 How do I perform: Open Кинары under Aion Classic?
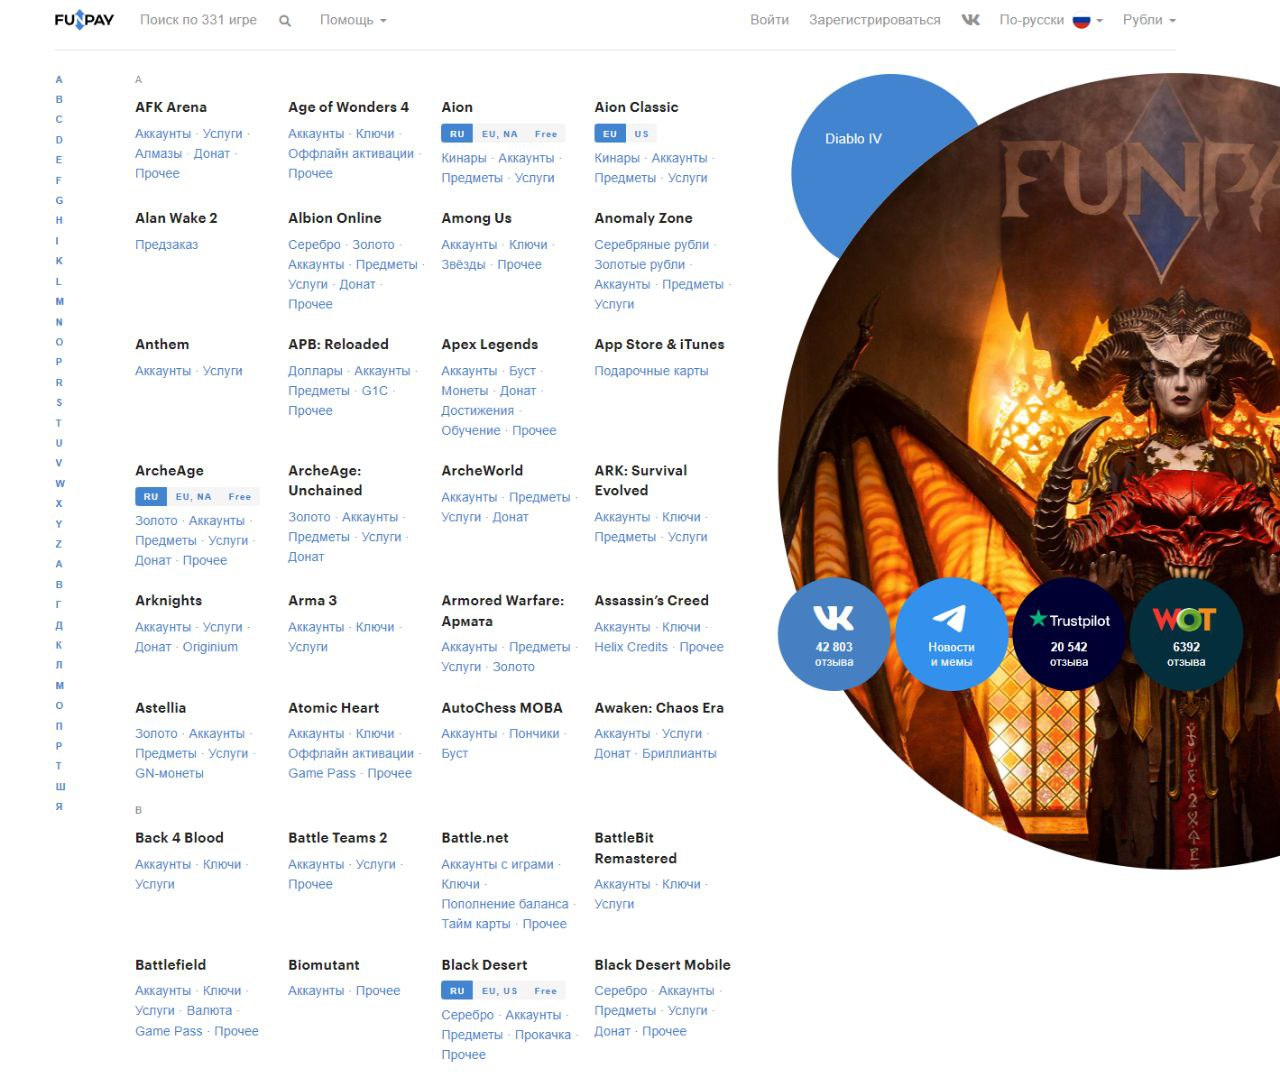[x=617, y=158]
